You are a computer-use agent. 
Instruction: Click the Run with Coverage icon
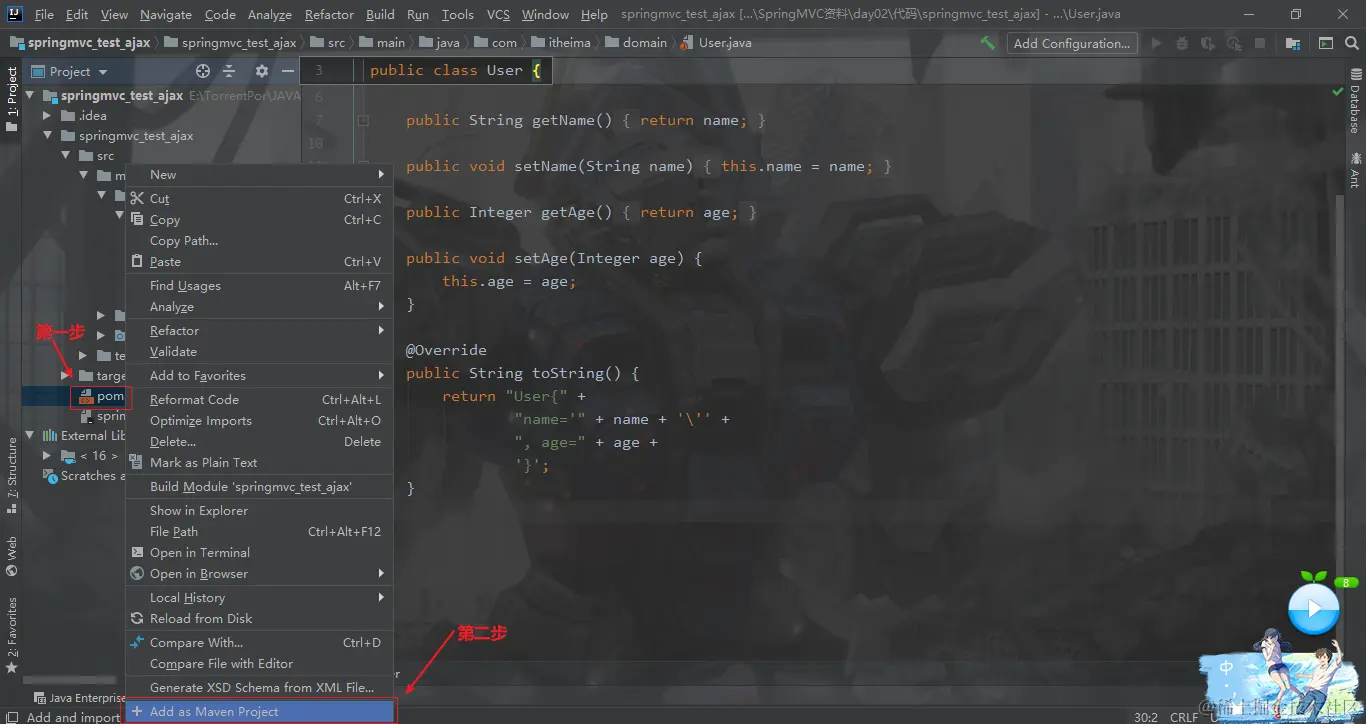tap(1209, 43)
